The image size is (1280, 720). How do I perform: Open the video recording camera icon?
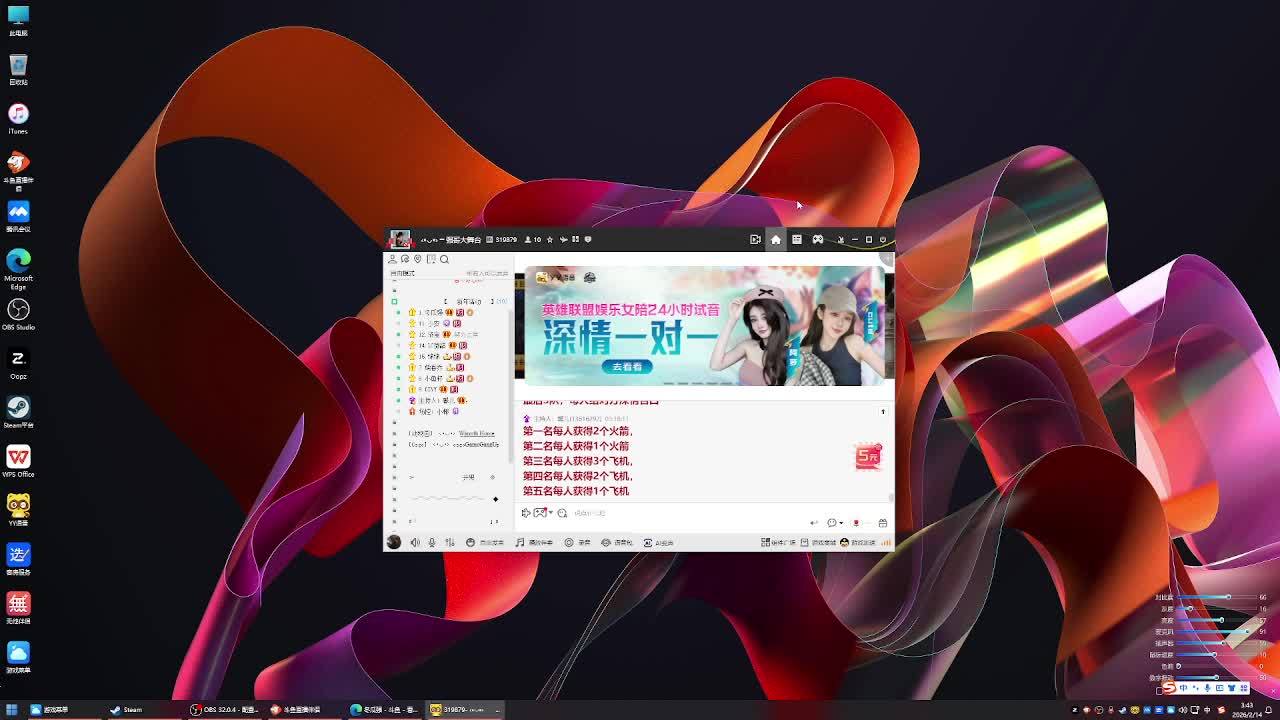click(755, 239)
